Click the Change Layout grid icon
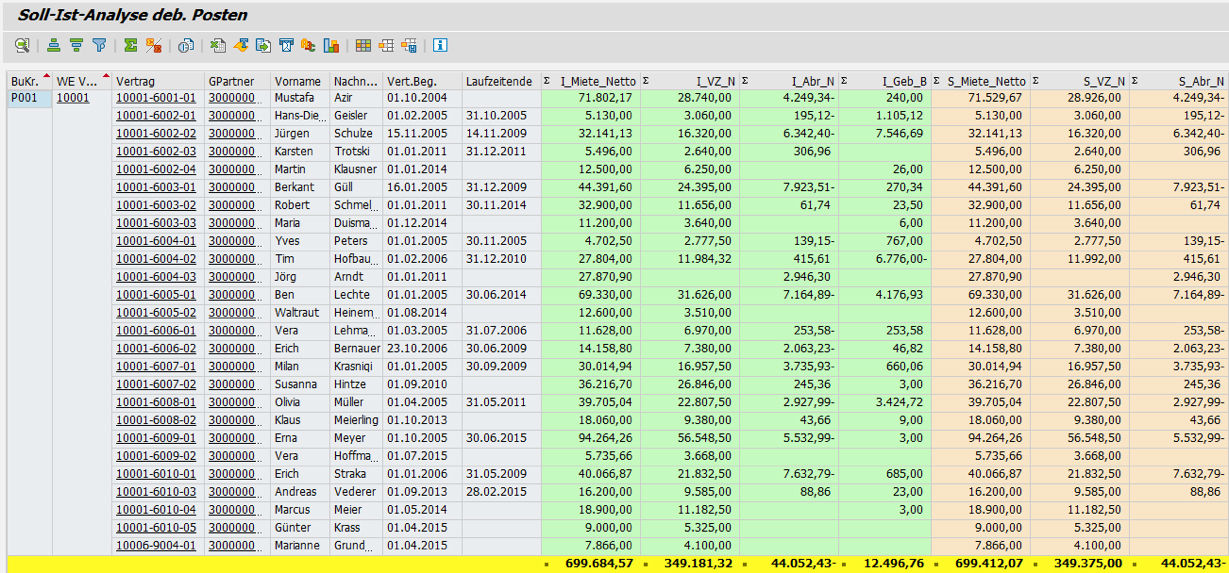The height and width of the screenshot is (573, 1229). [363, 45]
